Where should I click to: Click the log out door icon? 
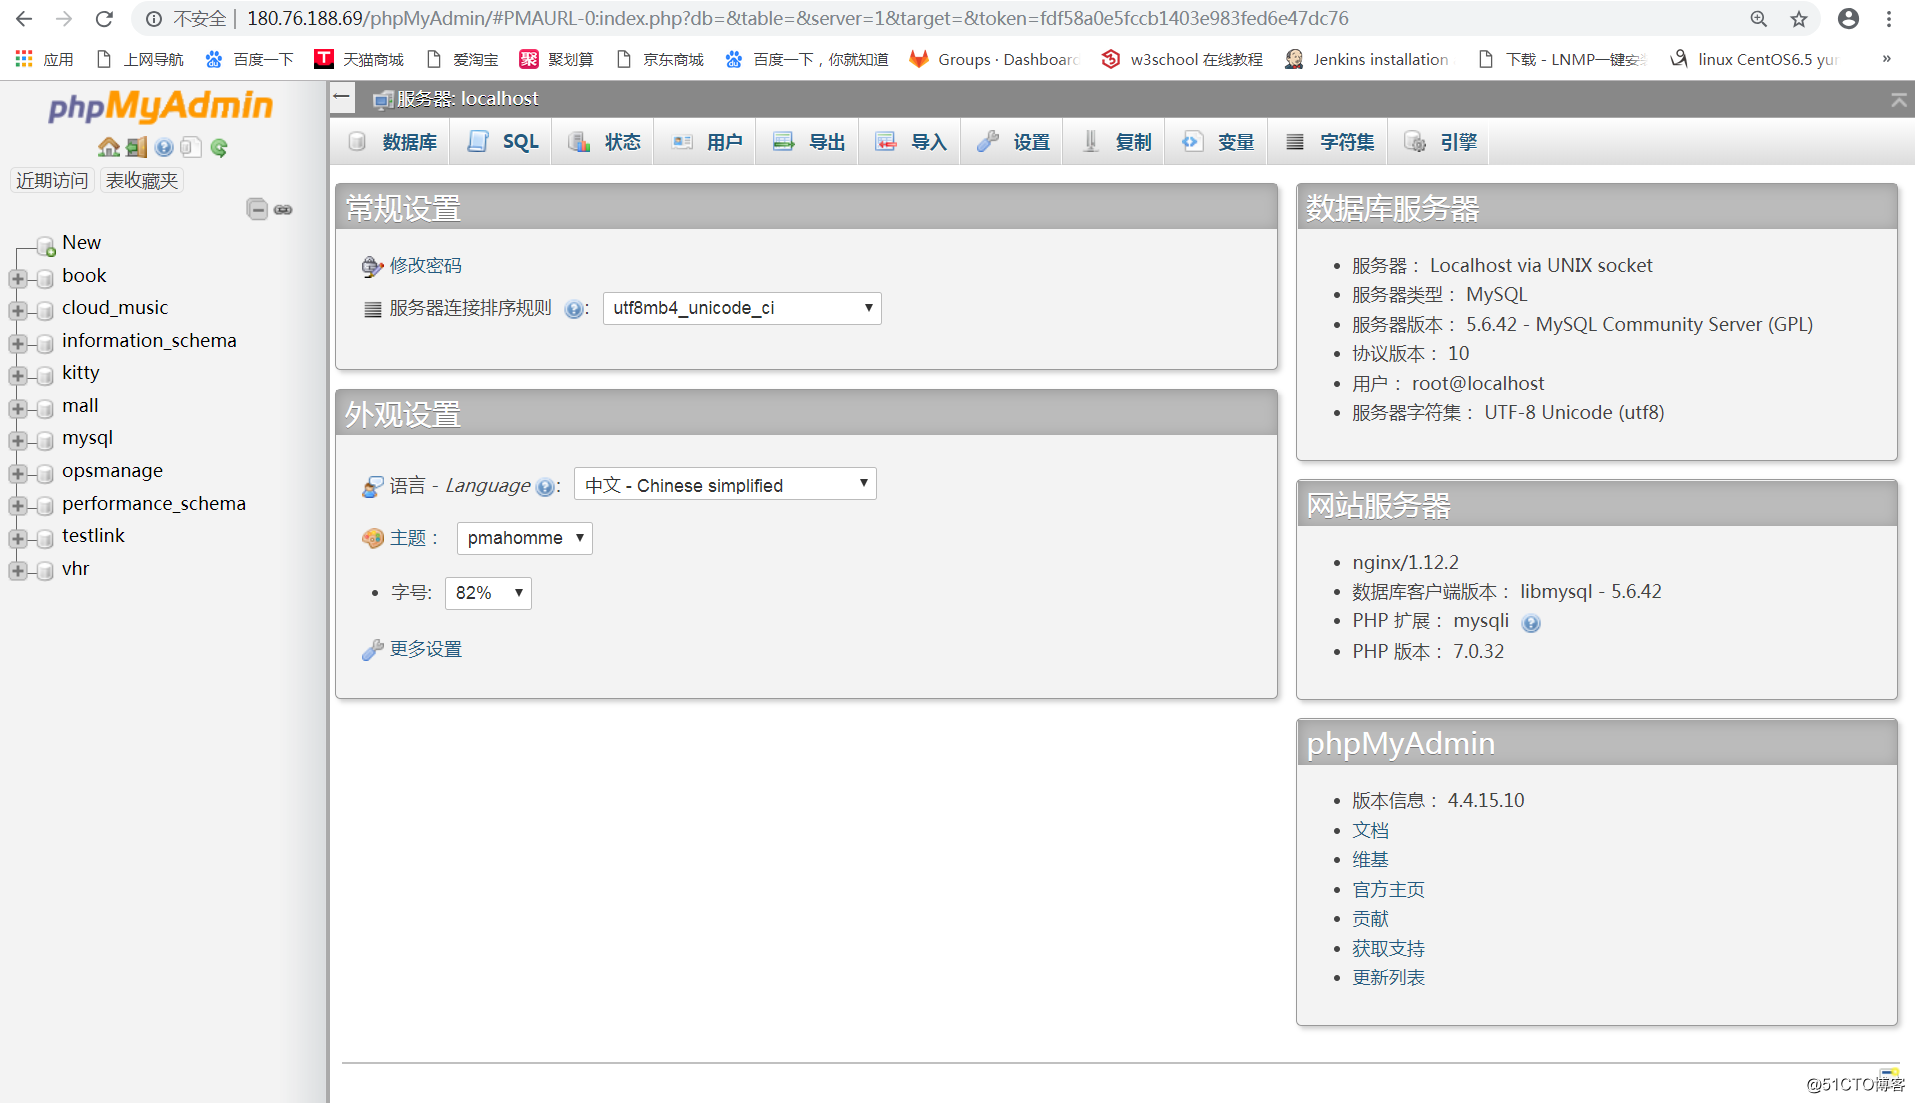click(x=136, y=148)
